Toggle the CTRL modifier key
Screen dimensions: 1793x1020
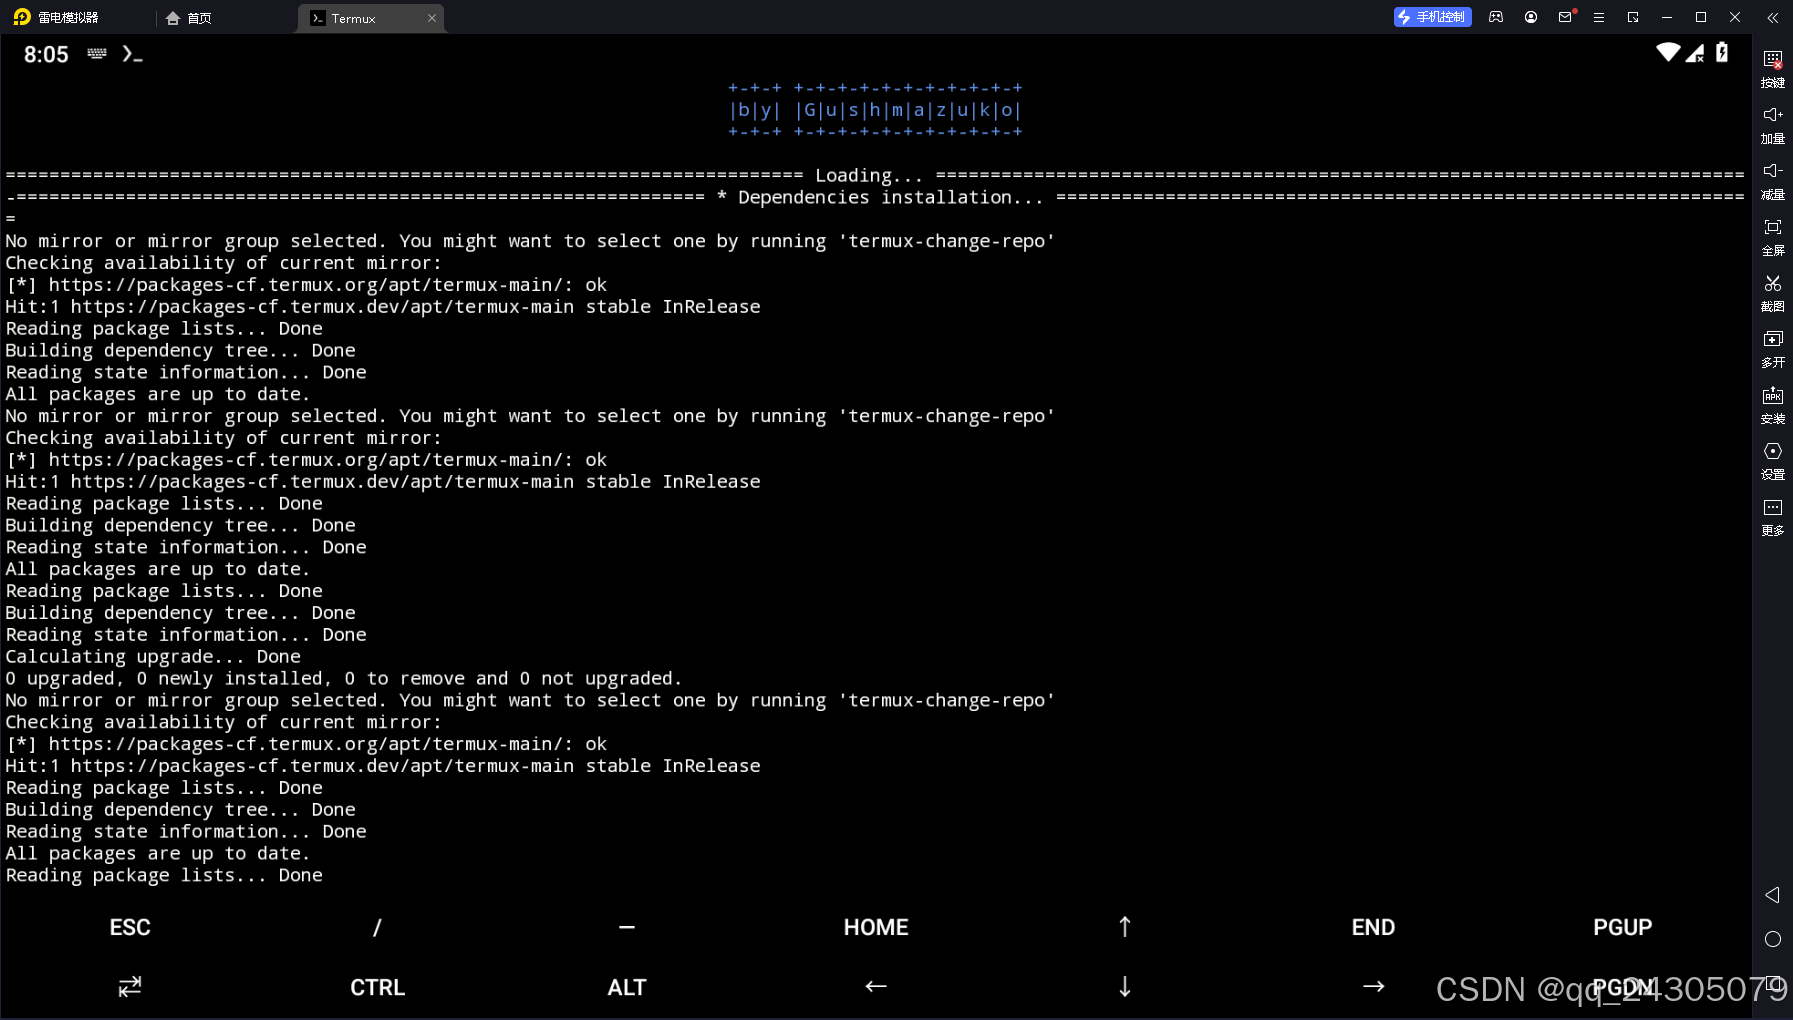377,987
